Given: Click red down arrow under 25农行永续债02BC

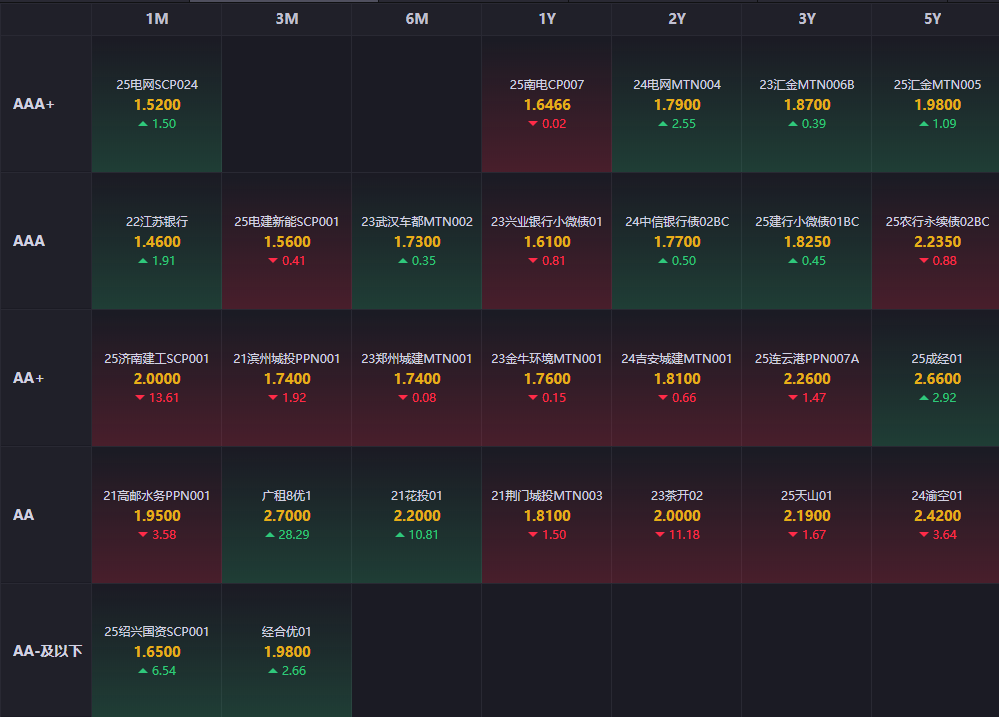Looking at the screenshot, I should point(923,261).
